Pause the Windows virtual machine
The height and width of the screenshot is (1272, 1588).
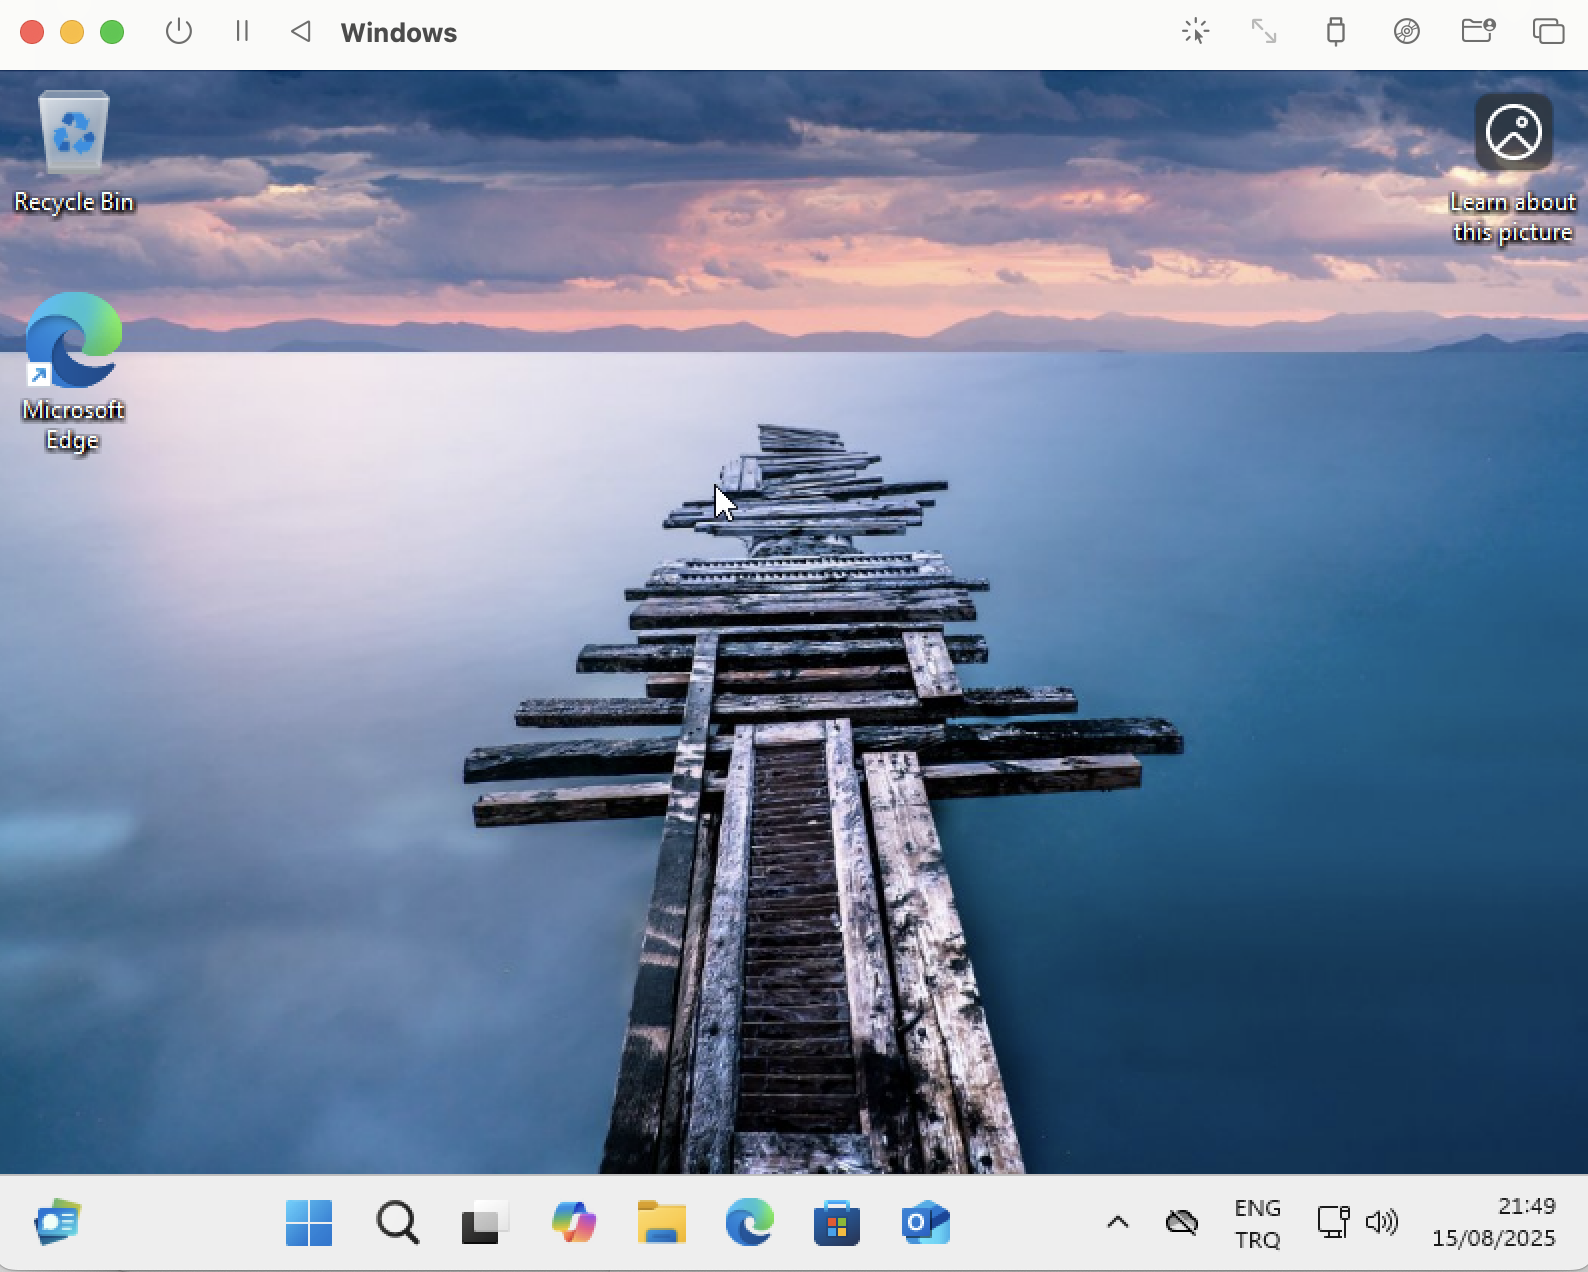click(242, 32)
